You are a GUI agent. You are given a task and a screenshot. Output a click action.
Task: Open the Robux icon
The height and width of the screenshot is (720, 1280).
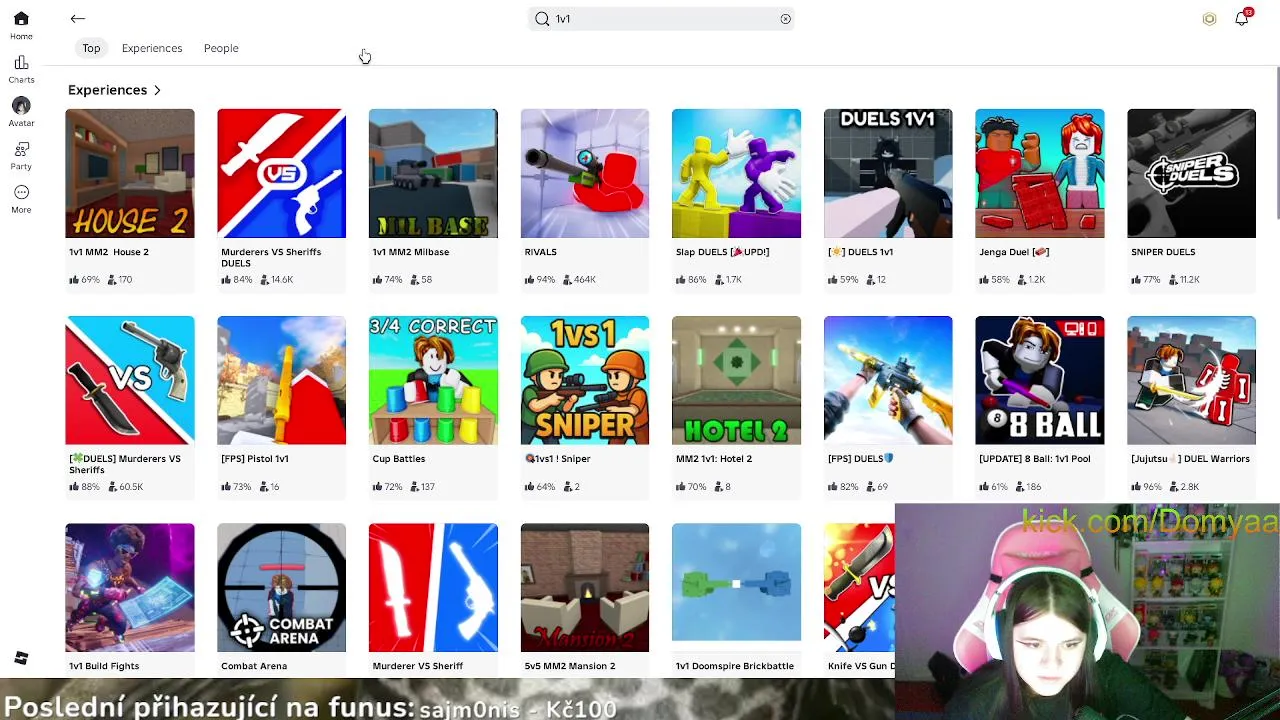(x=1209, y=18)
